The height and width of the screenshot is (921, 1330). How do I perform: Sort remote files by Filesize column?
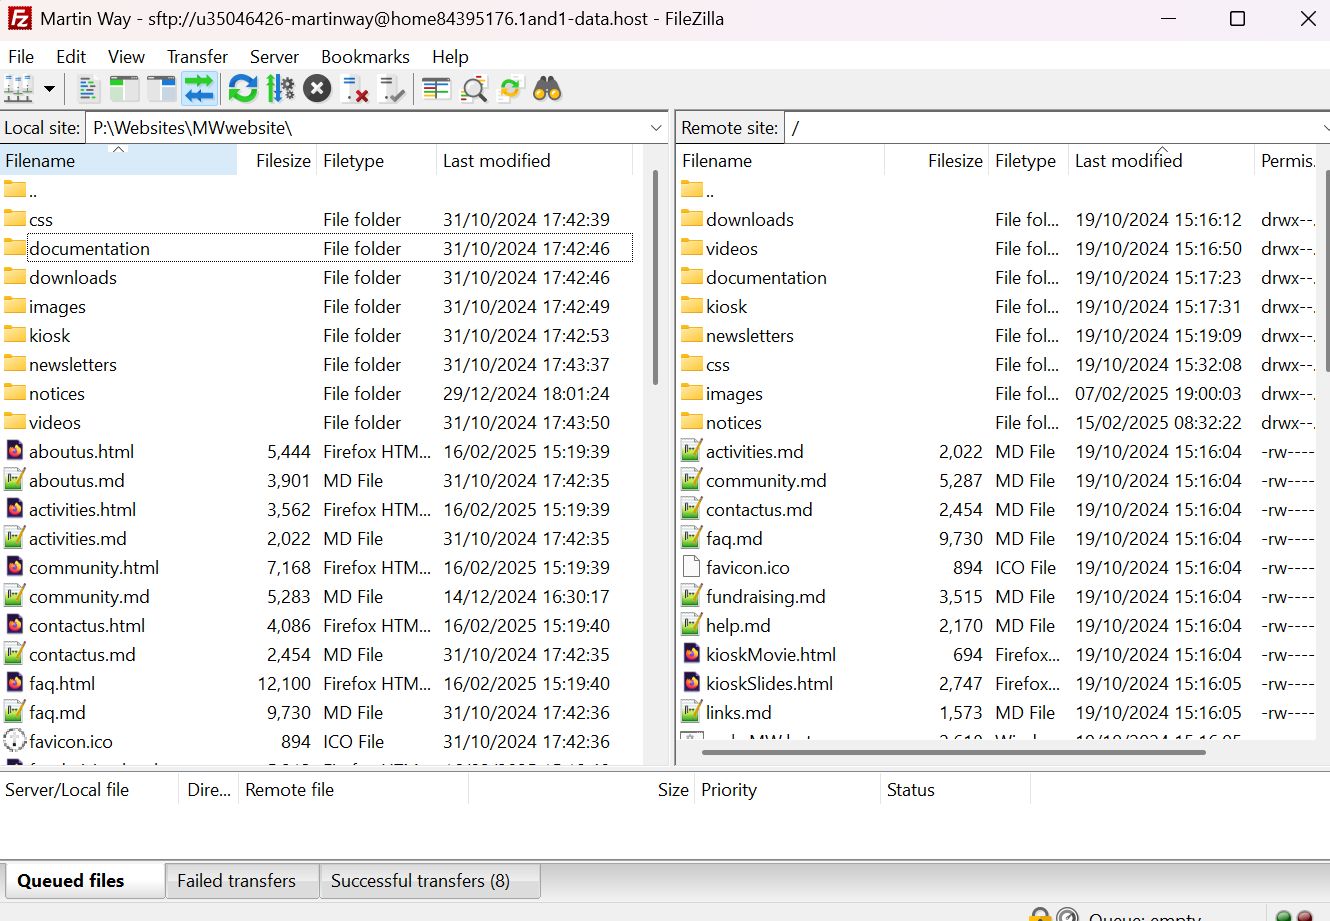pos(954,161)
